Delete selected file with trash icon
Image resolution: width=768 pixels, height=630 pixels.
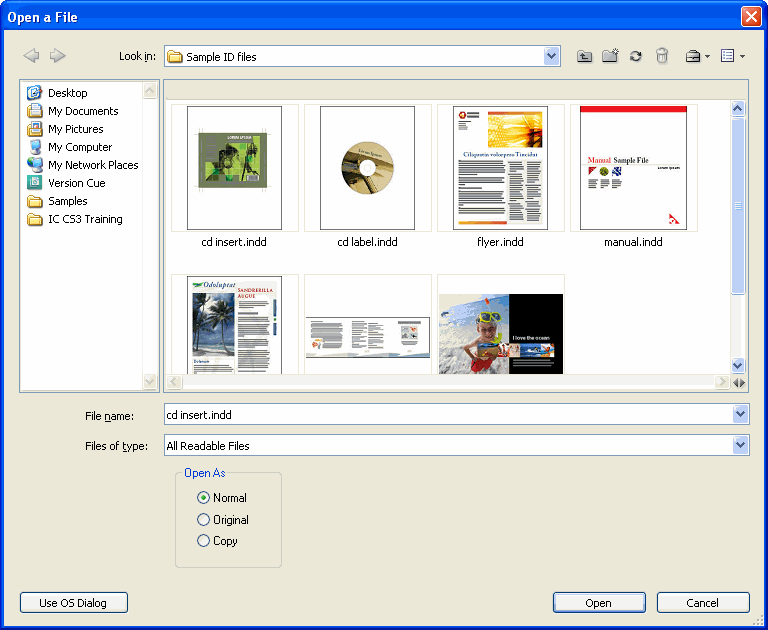tap(662, 56)
